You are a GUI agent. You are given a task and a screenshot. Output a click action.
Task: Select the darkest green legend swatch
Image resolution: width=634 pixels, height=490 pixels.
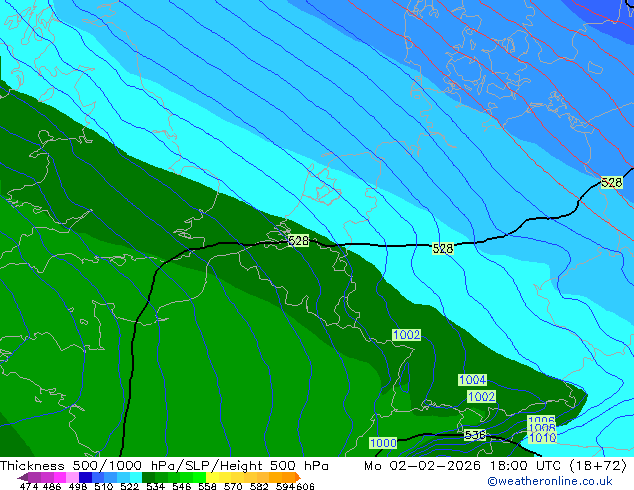click(x=148, y=477)
